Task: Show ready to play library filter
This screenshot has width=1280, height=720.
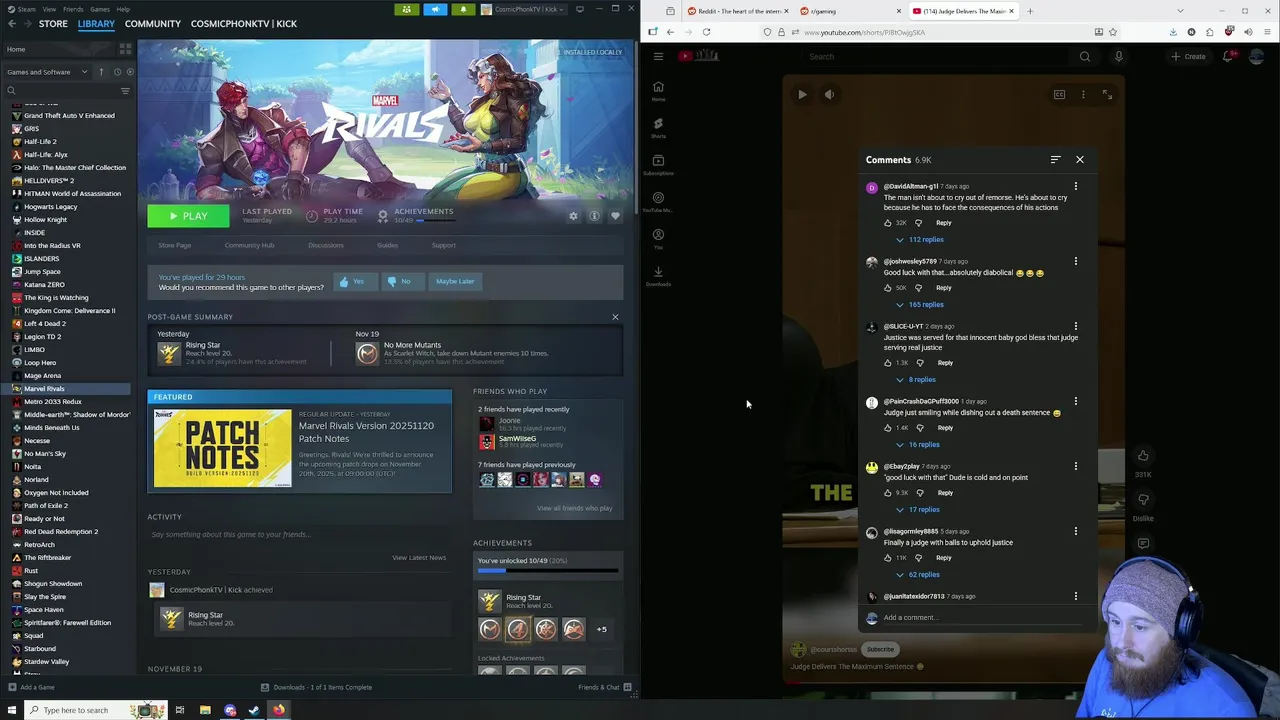Action: (130, 72)
